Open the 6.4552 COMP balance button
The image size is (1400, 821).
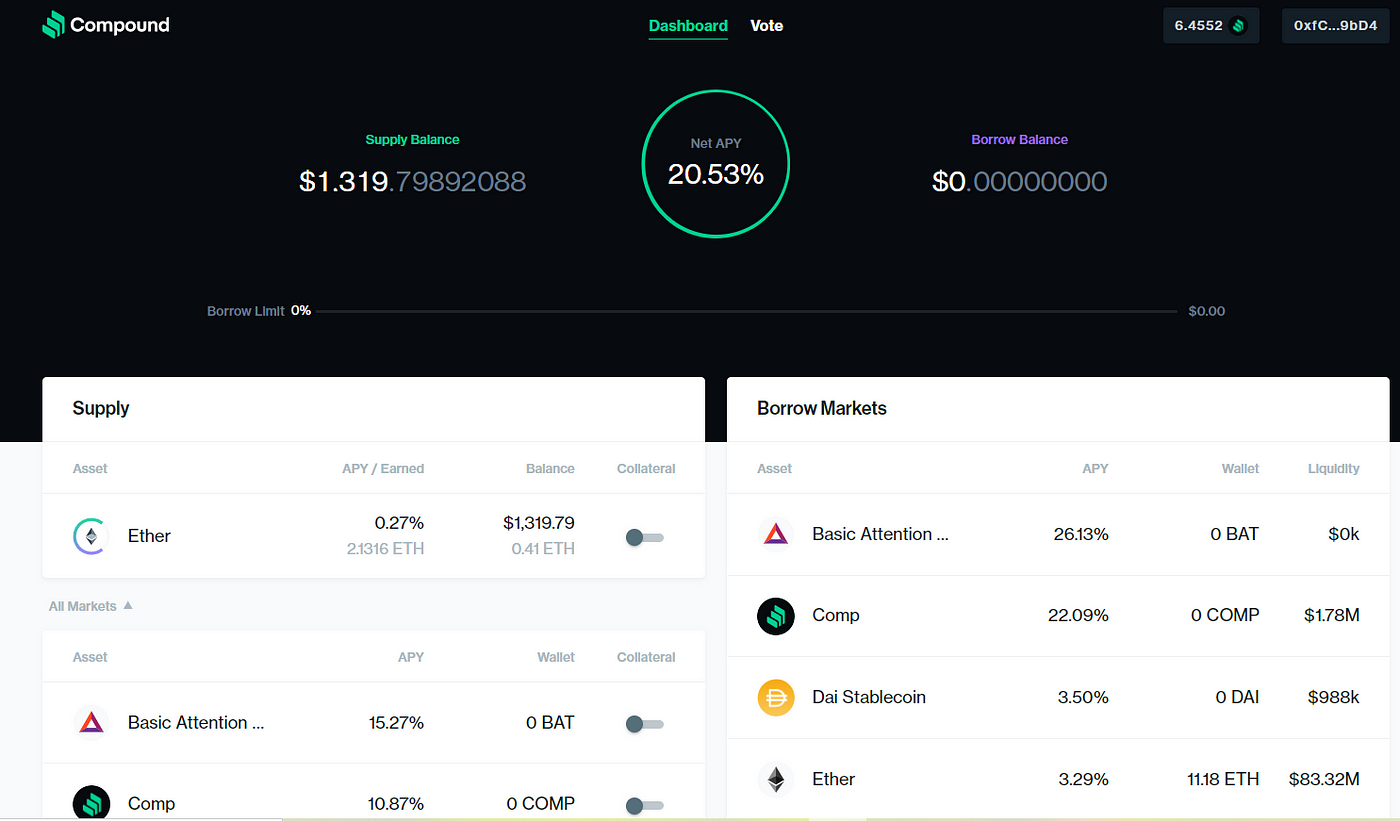1211,26
